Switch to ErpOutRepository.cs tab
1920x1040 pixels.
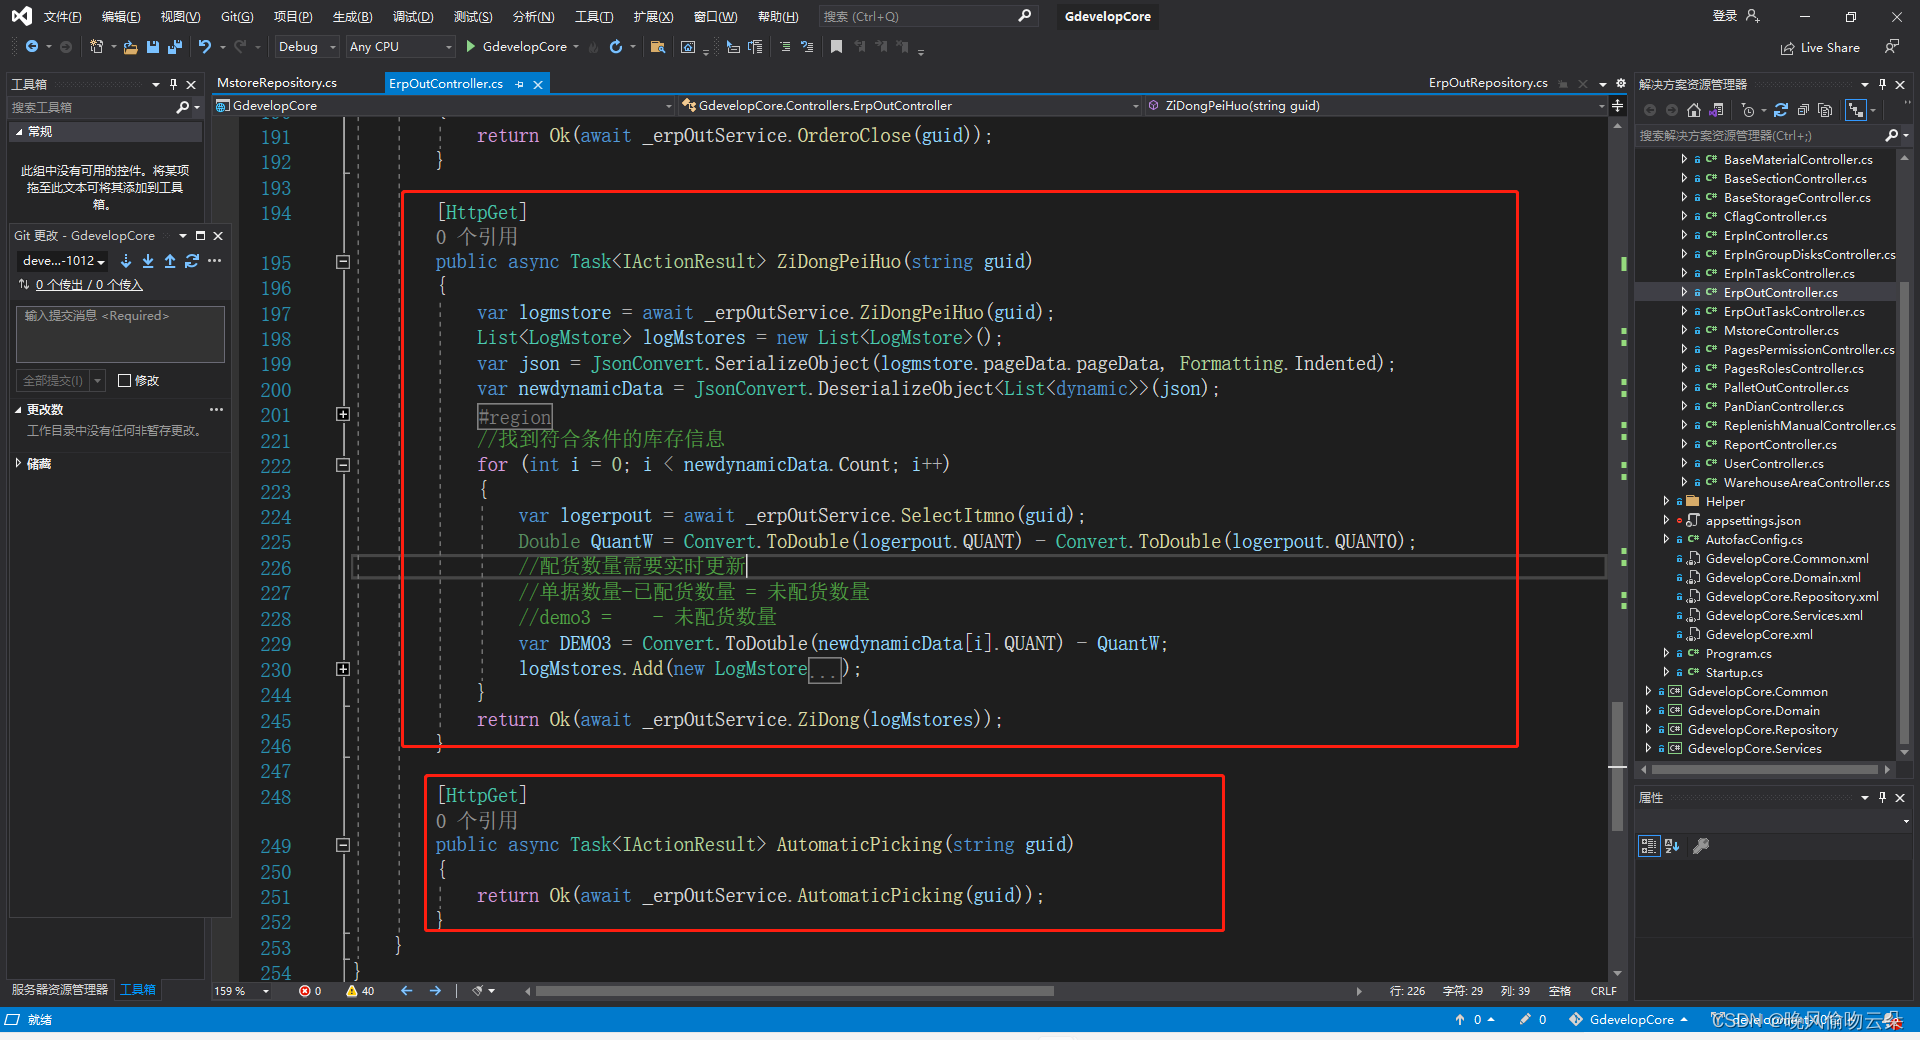coord(1488,83)
